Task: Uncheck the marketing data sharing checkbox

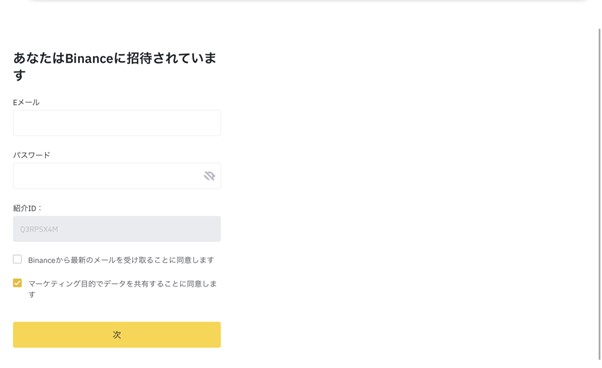Action: [17, 283]
